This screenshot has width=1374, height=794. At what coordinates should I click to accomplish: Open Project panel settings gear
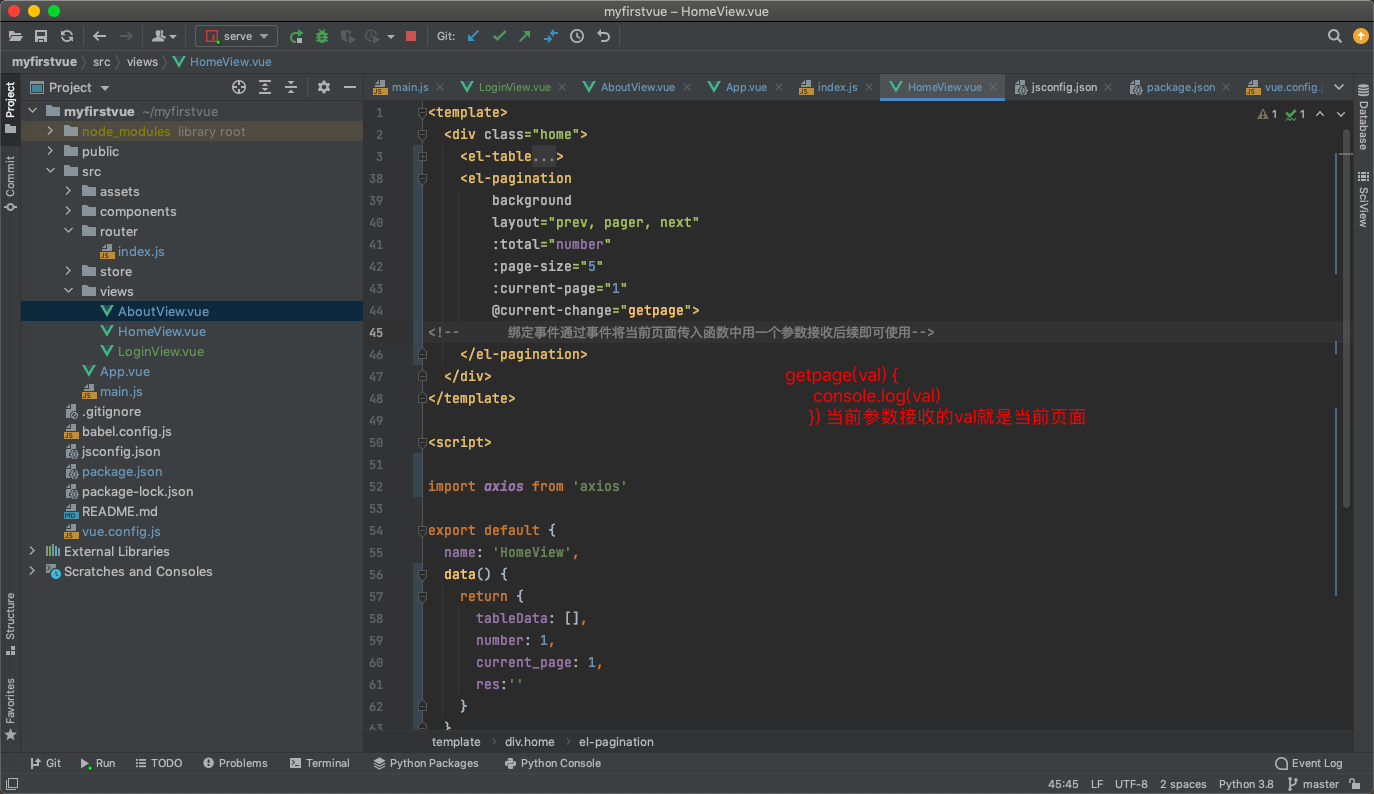tap(323, 88)
